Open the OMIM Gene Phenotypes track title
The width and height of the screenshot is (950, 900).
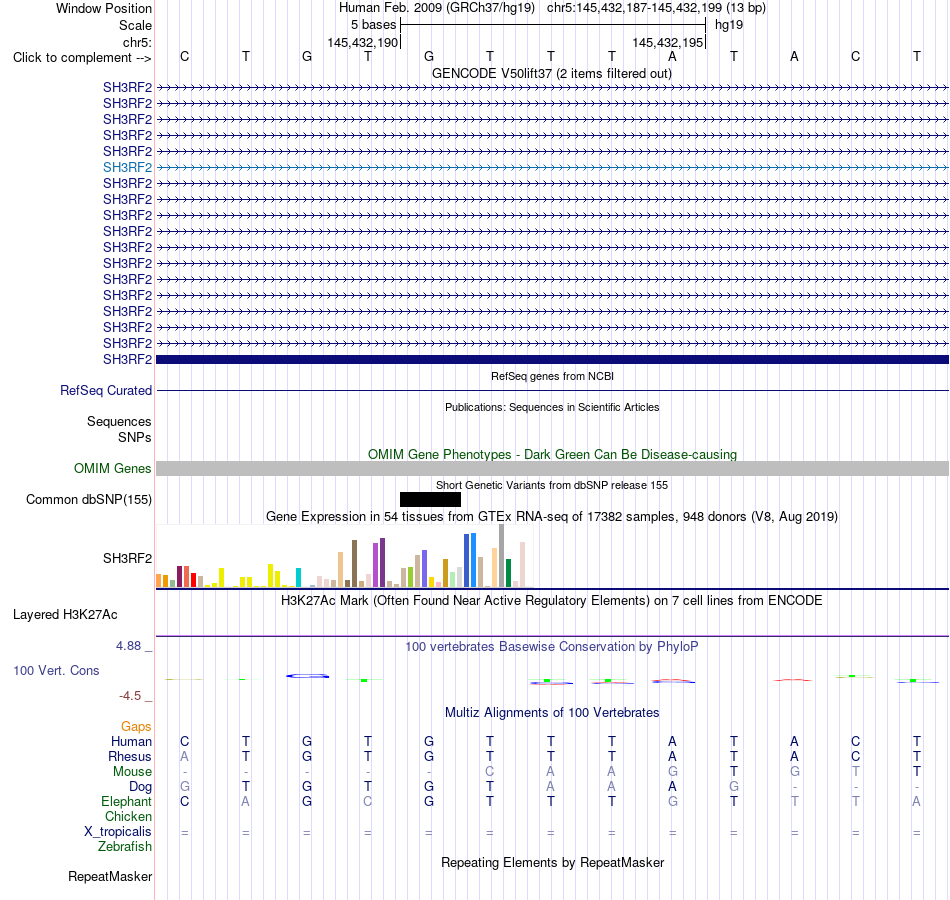click(553, 455)
